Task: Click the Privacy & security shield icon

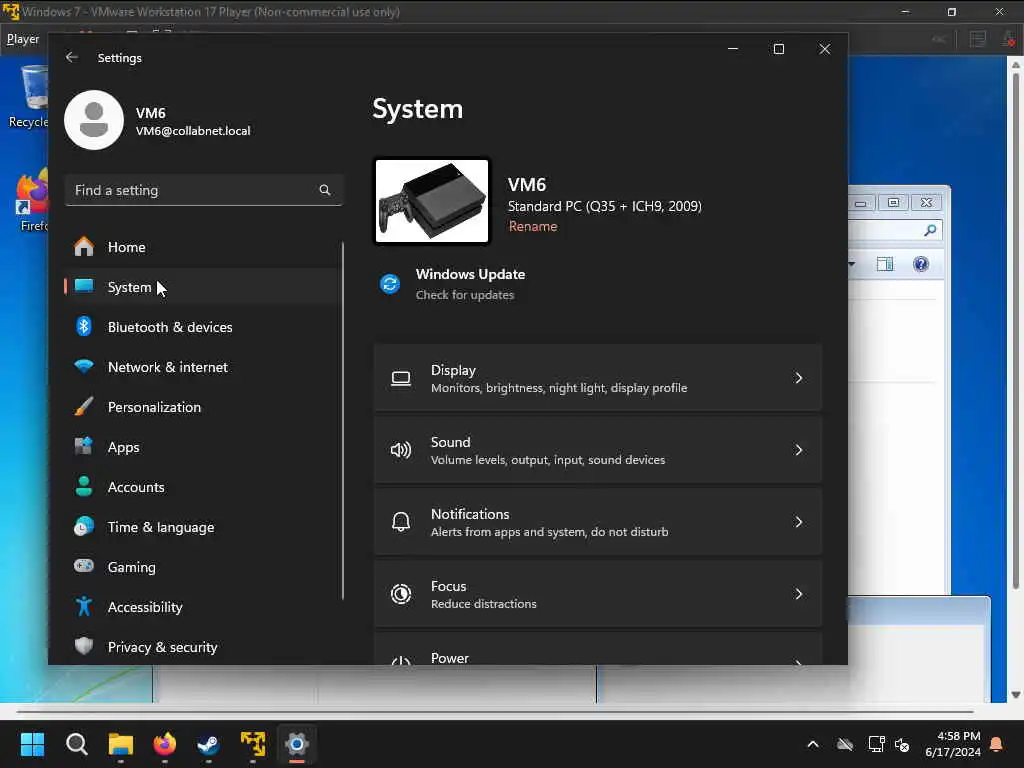Action: [x=84, y=647]
